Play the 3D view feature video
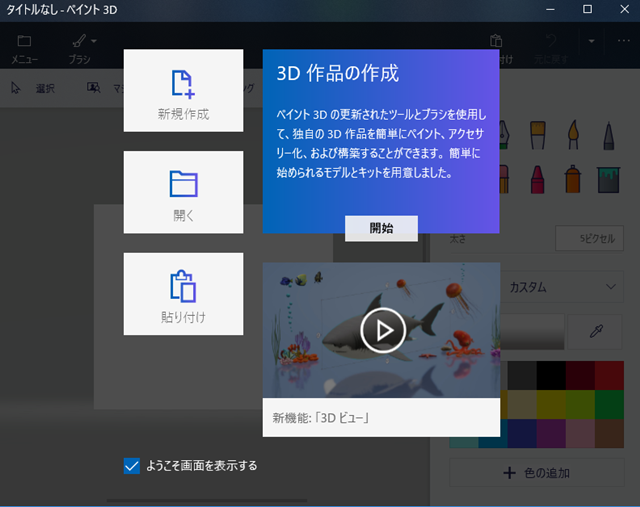The image size is (640, 507). pos(383,330)
